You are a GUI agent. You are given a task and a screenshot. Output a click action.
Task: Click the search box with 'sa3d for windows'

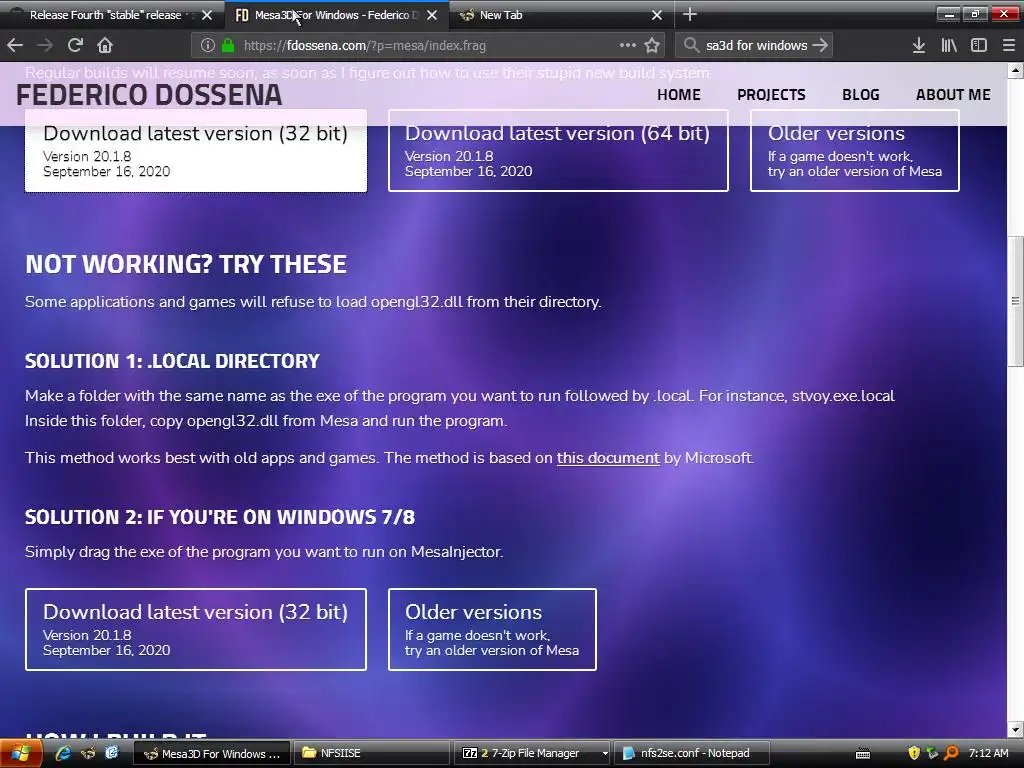(756, 45)
